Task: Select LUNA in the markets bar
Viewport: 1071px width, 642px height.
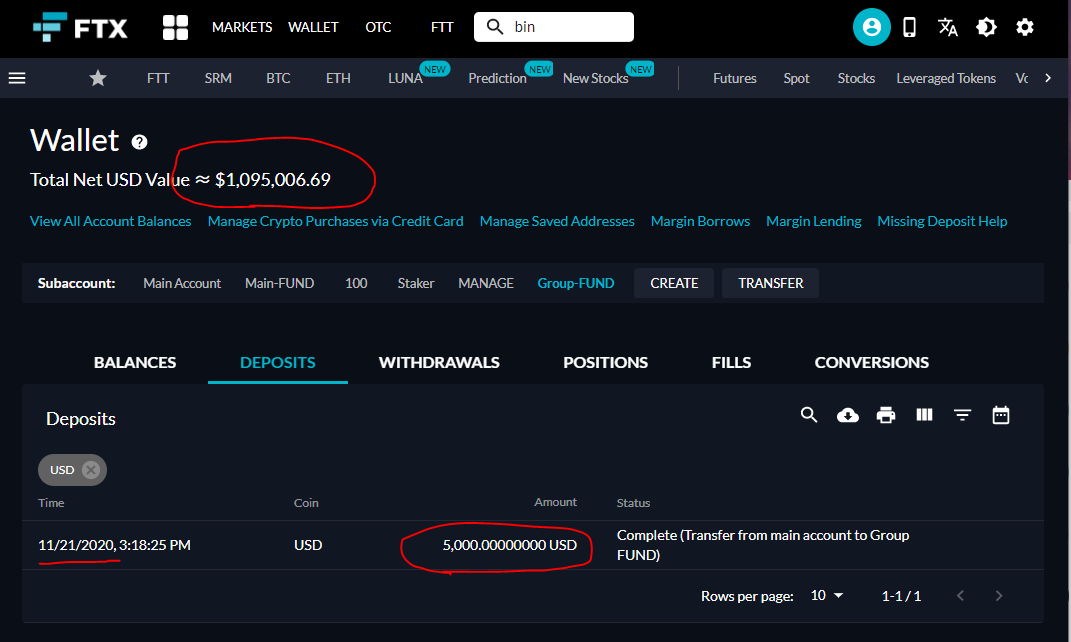Action: [405, 78]
